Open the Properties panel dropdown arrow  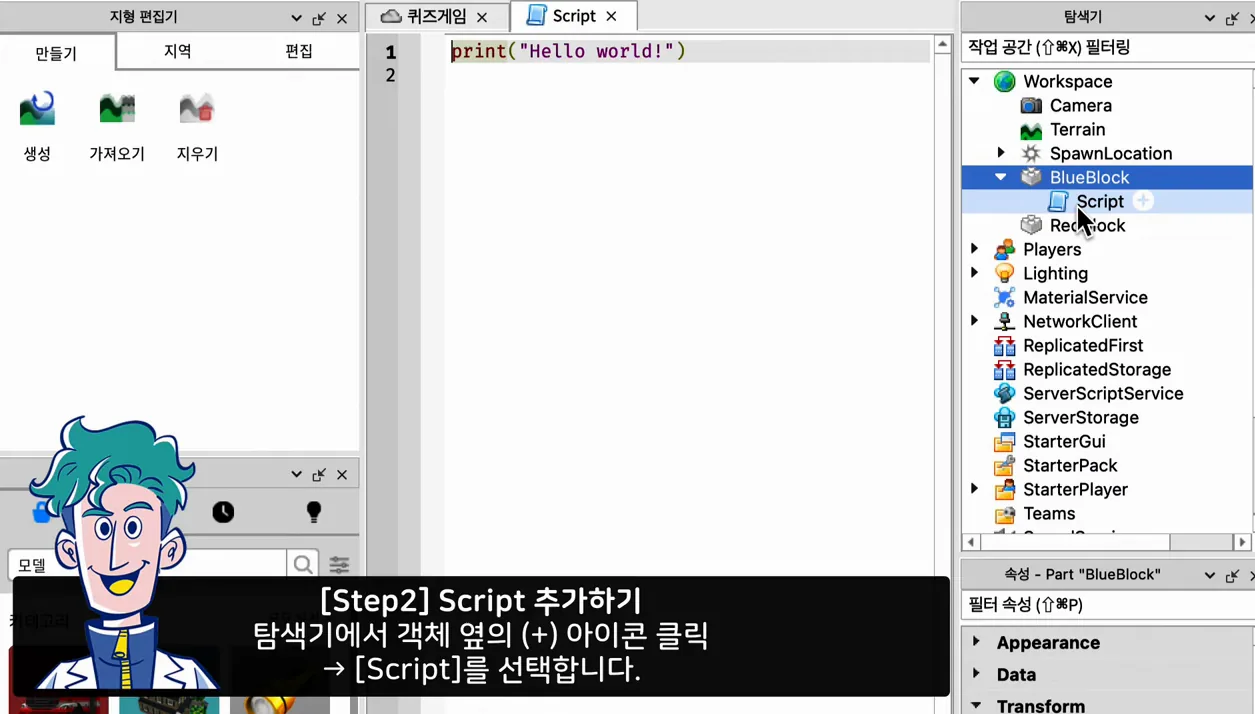[1210, 575]
